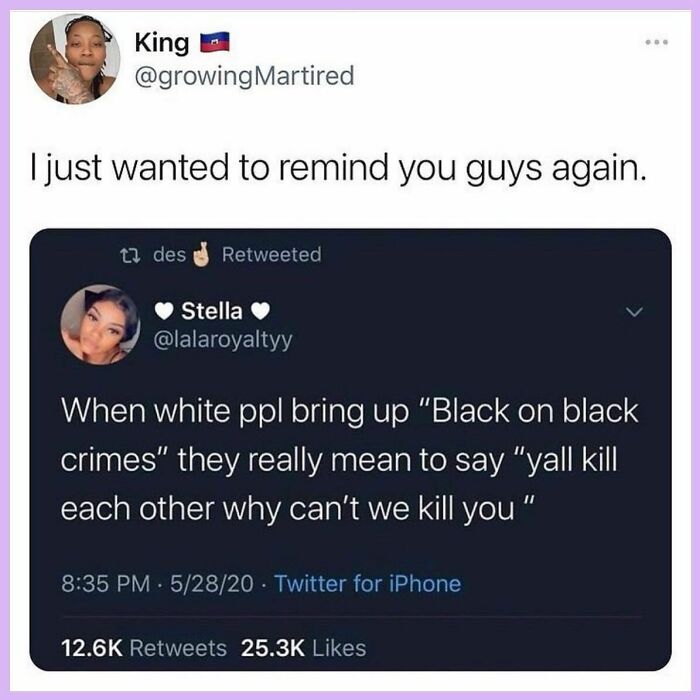The width and height of the screenshot is (700, 700).
Task: View the 12.6K Retweets list
Action: 144,648
